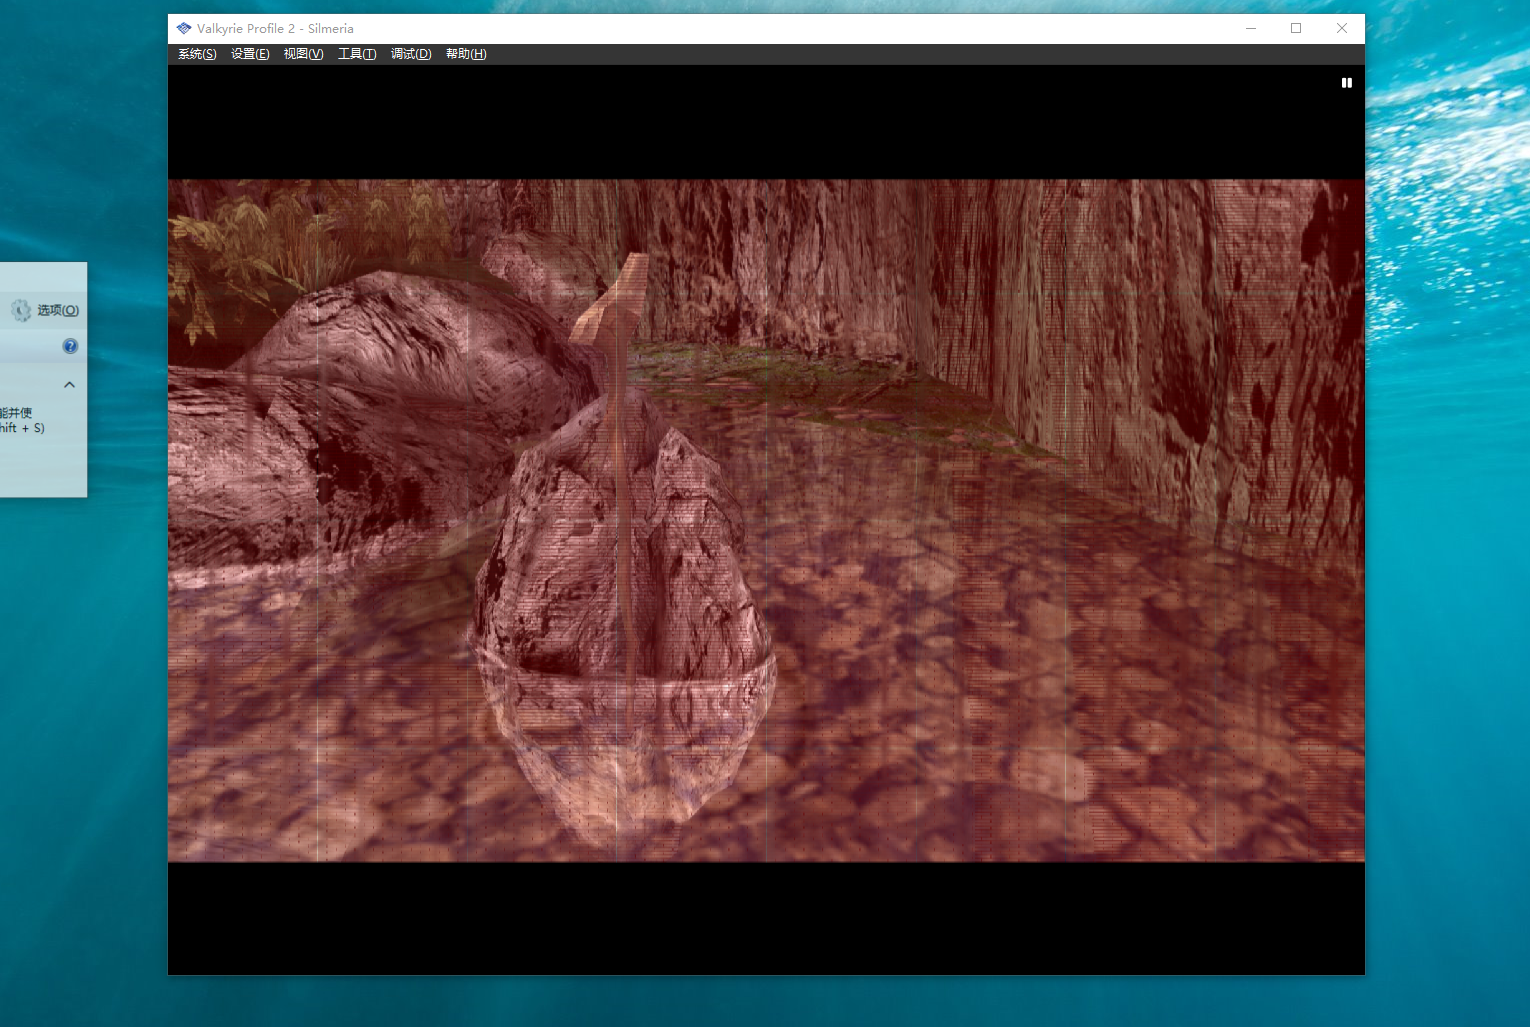This screenshot has height=1027, width=1530.
Task: Collapse the section chevron in left window
Action: tap(69, 384)
